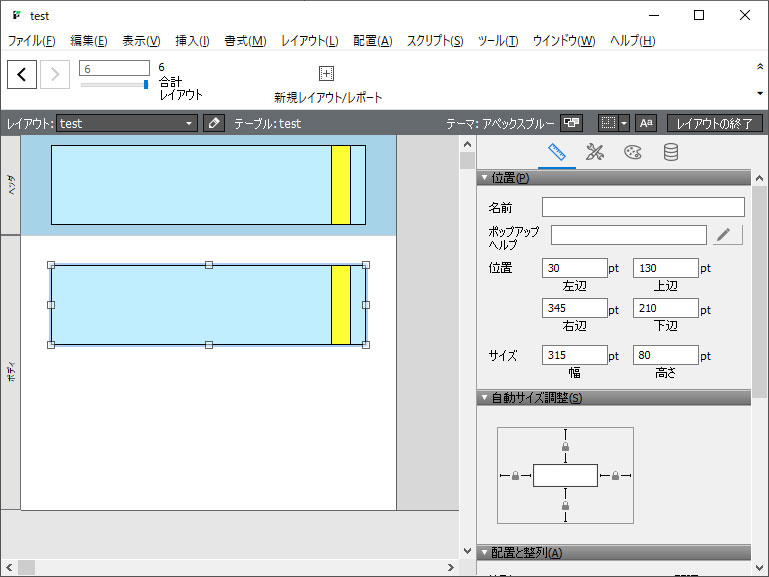Screen dimensions: 769x577
Task: Click the layout number field showing 6
Action: point(114,68)
